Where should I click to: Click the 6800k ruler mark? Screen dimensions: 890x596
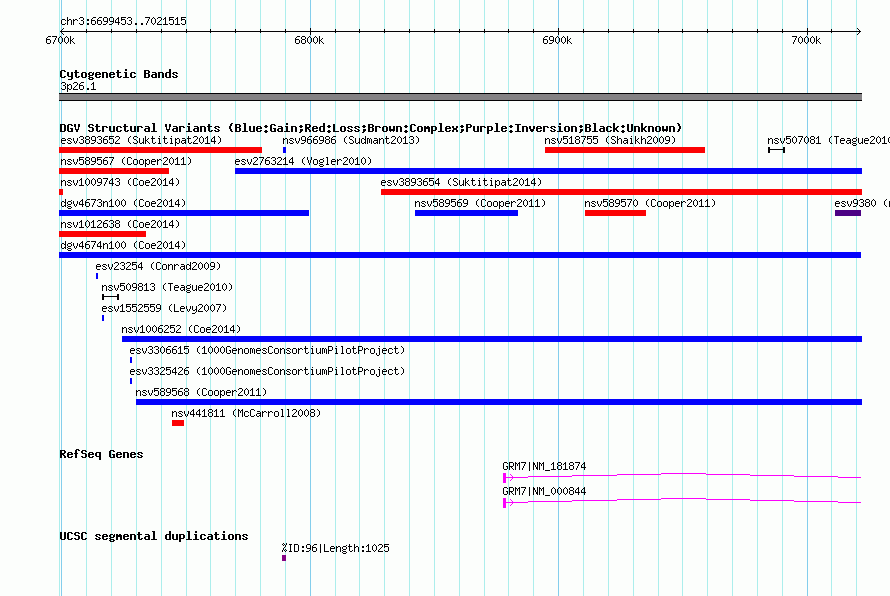click(x=309, y=40)
